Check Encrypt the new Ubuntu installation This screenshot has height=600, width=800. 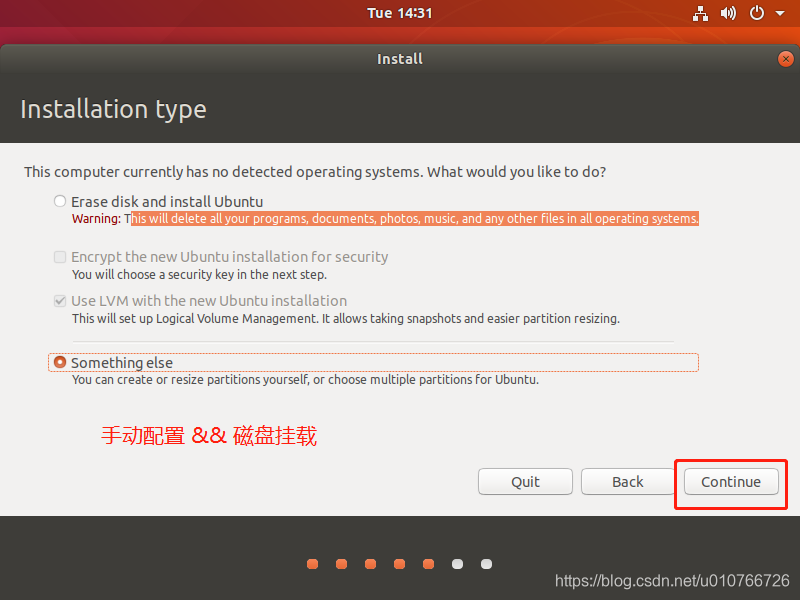pos(60,257)
